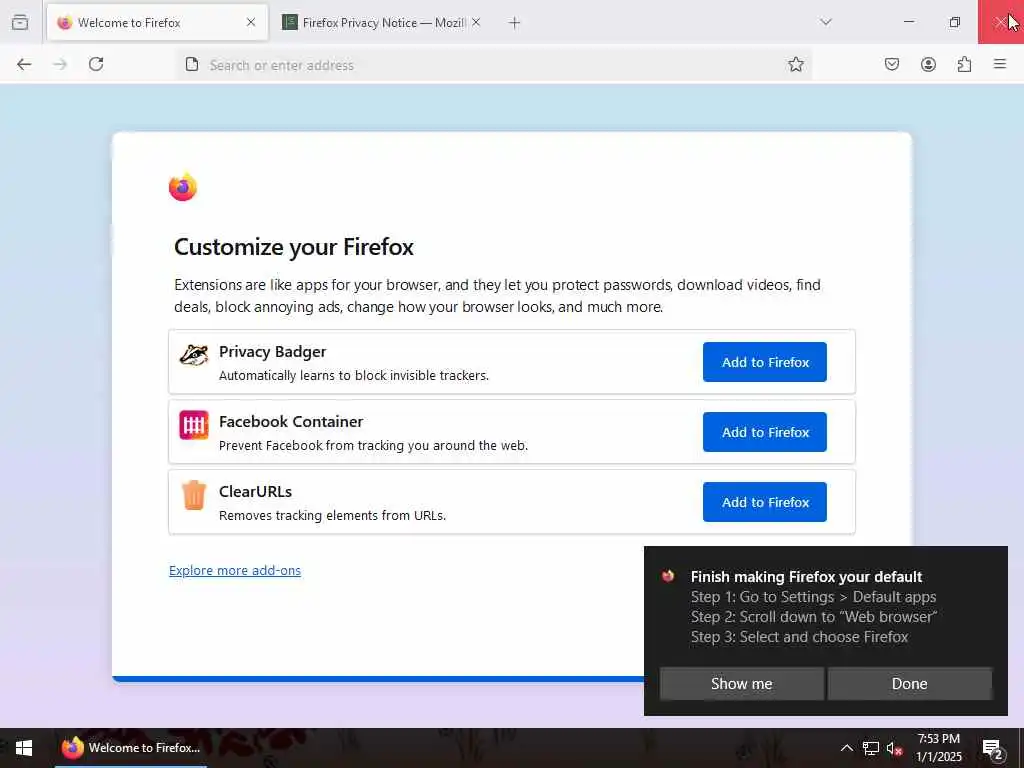
Task: Open Explore more add-ons link
Action: pyautogui.click(x=235, y=570)
